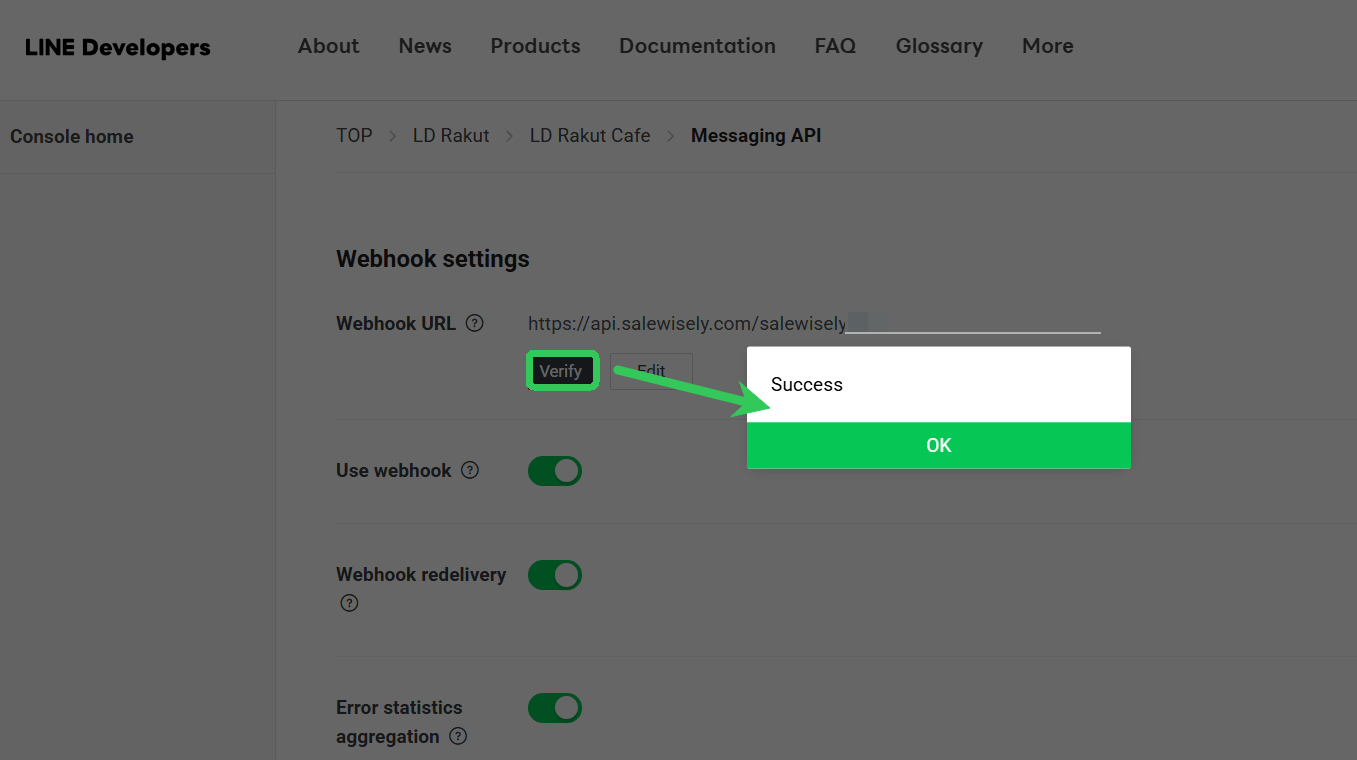Toggle the Webhook redelivery switch
Viewport: 1357px width, 760px height.
pos(555,575)
